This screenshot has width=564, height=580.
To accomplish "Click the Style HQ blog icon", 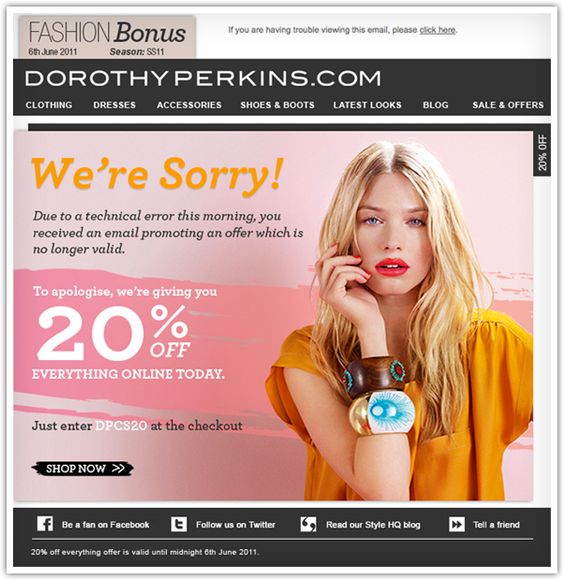I will point(308,524).
